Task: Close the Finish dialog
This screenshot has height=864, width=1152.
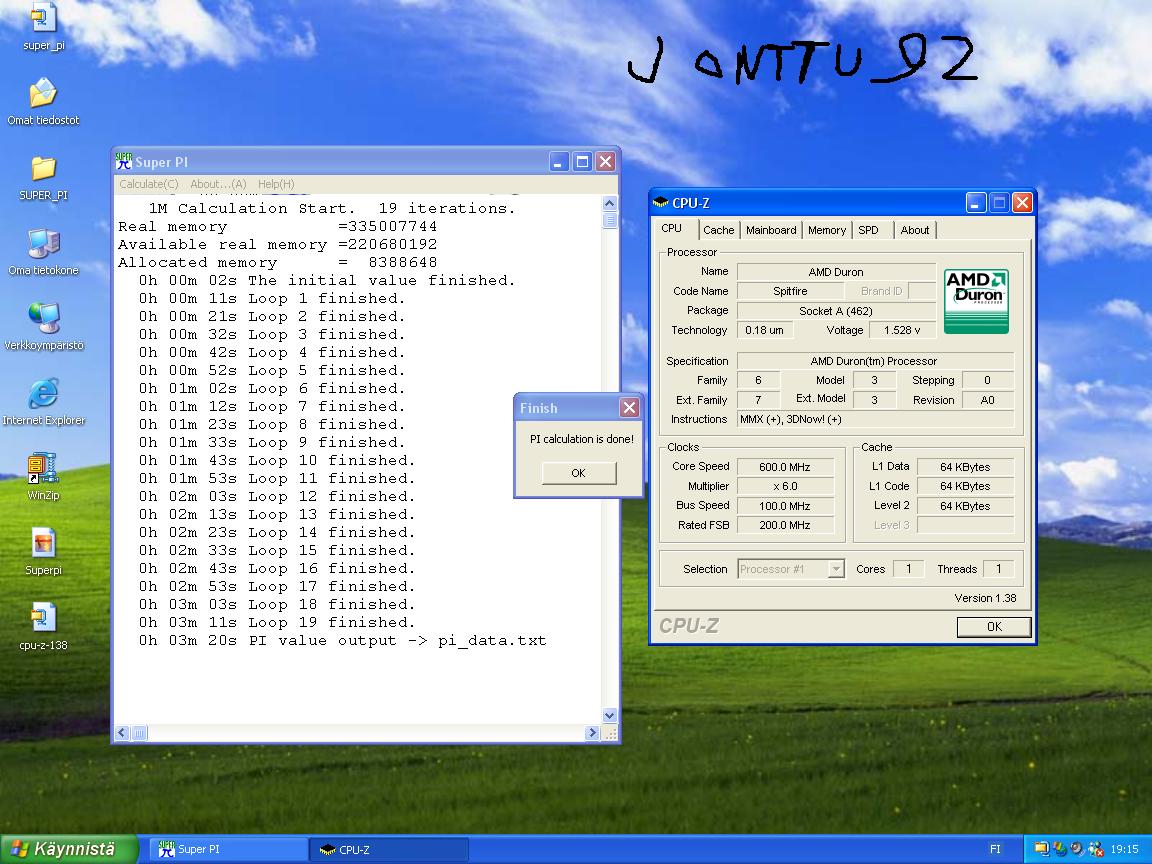Action: pyautogui.click(x=629, y=408)
